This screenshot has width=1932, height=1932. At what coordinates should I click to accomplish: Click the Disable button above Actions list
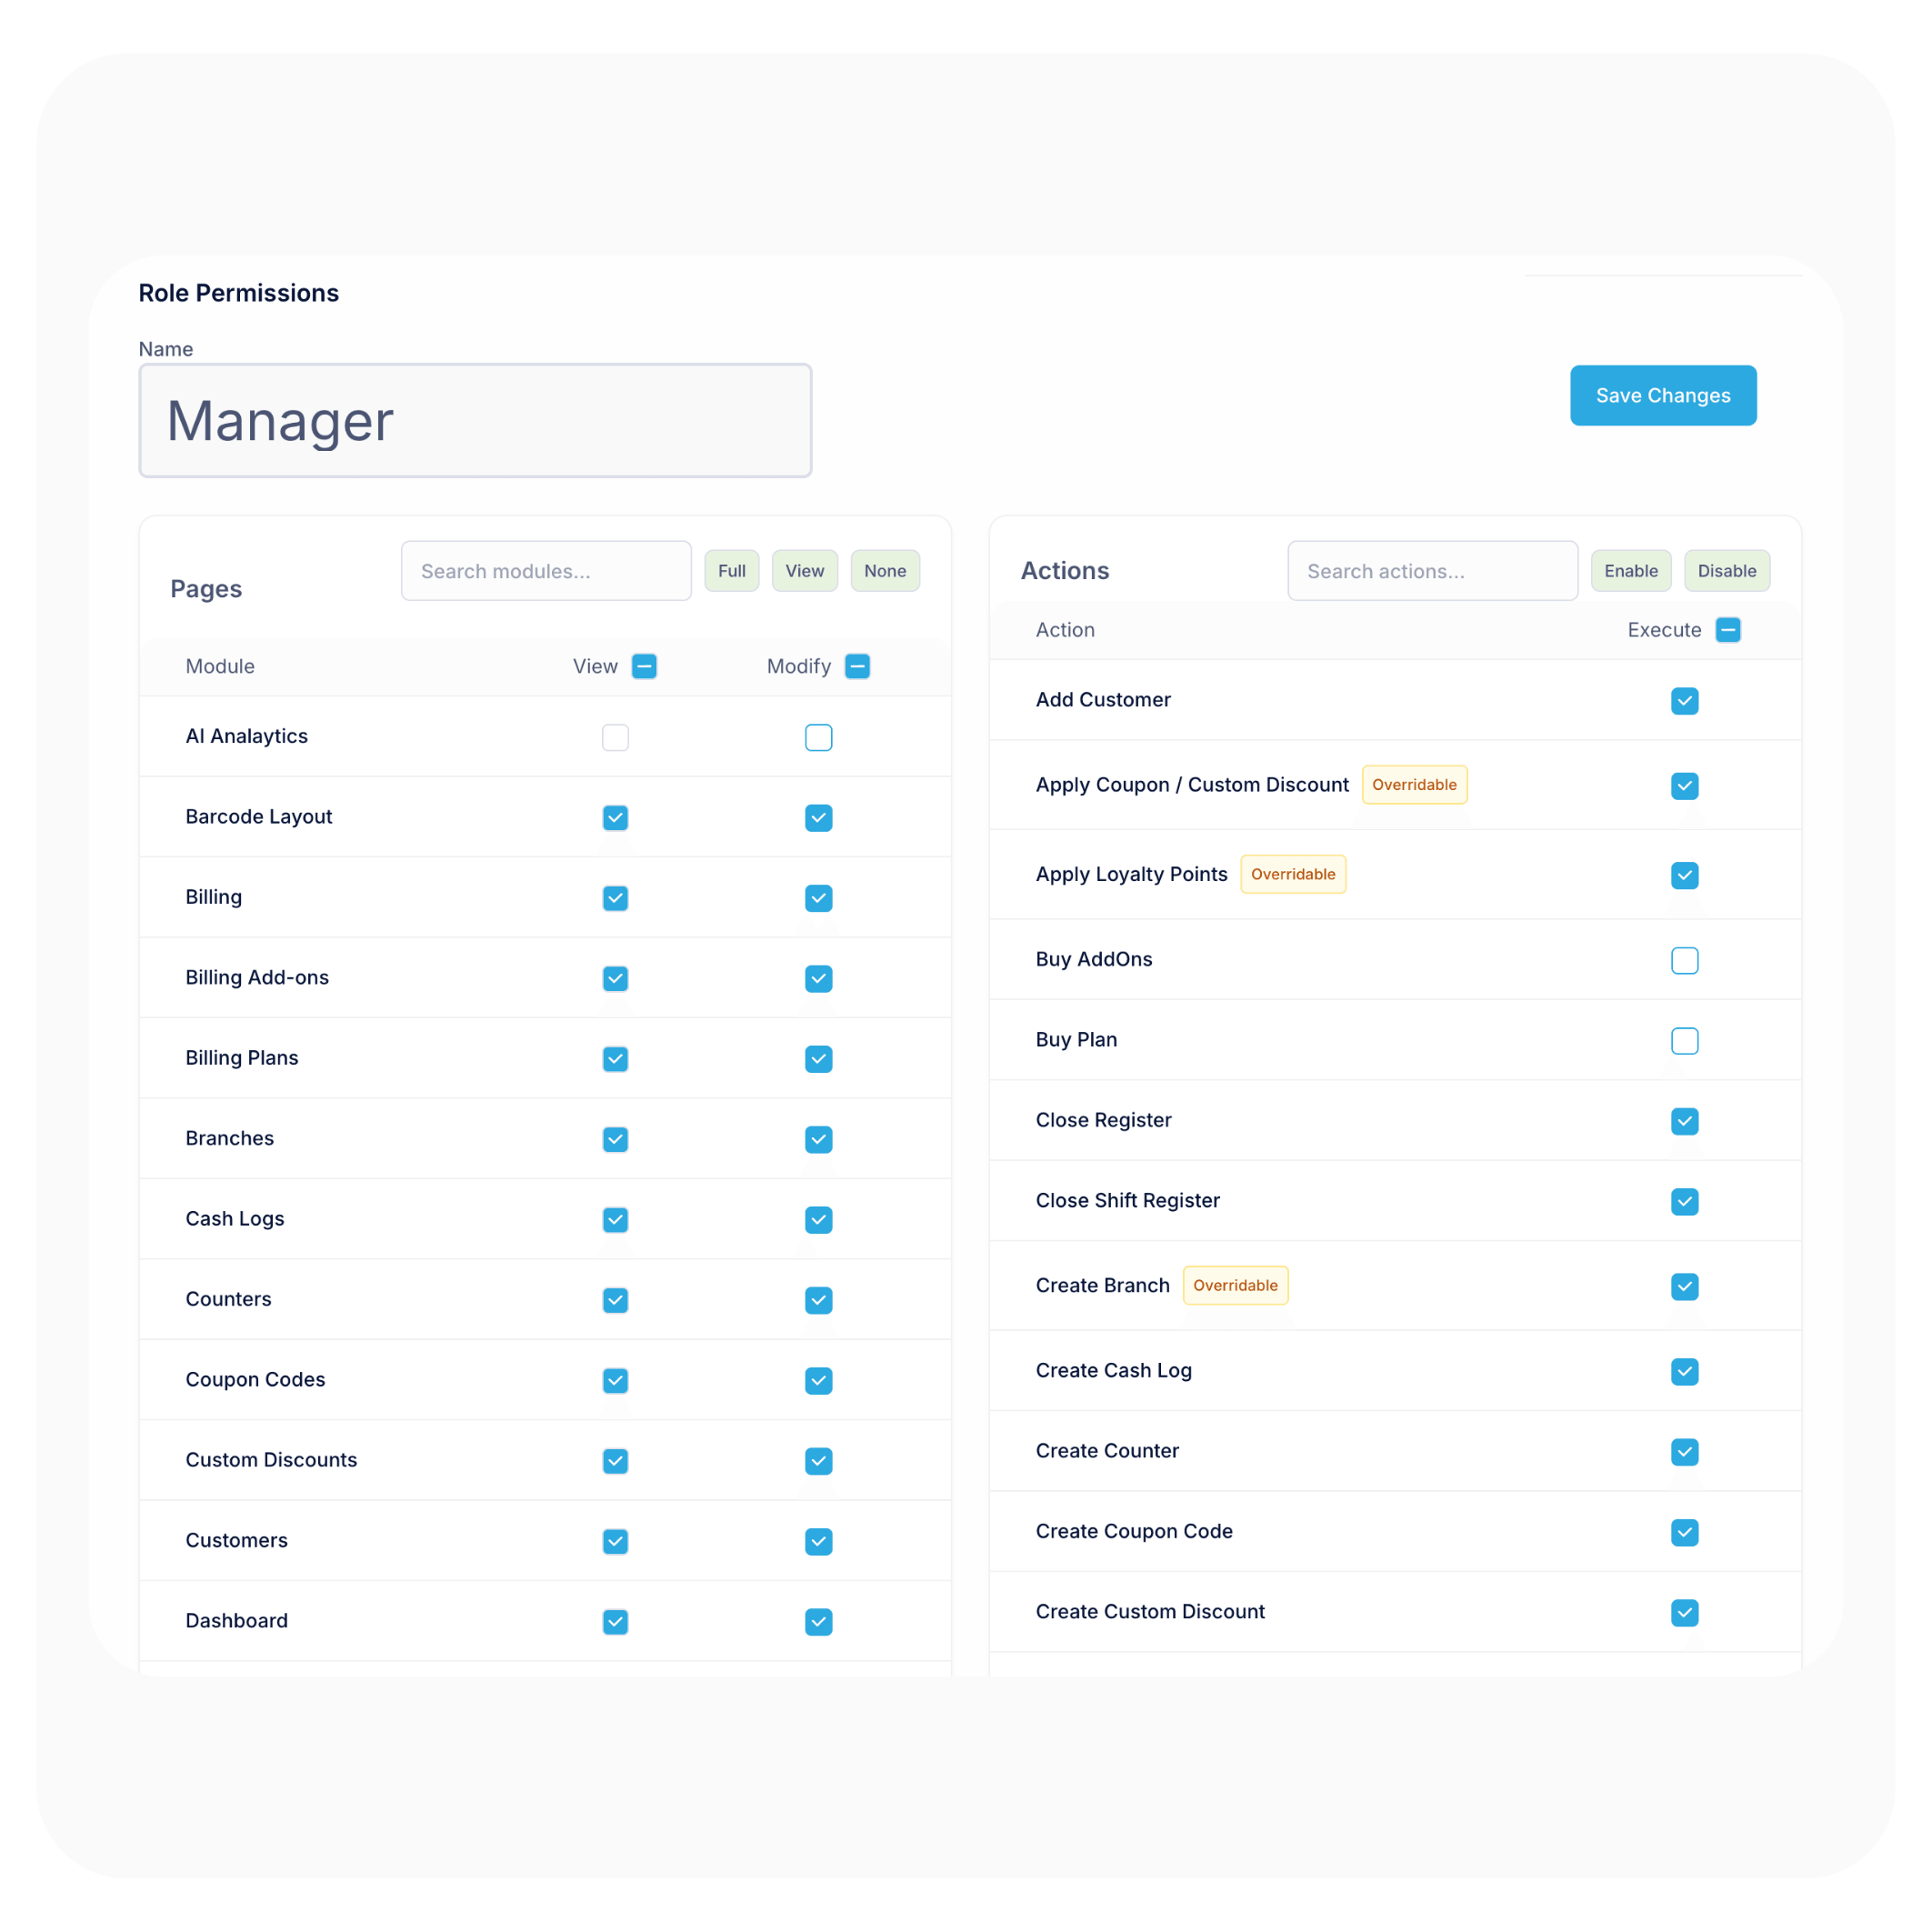point(1727,570)
